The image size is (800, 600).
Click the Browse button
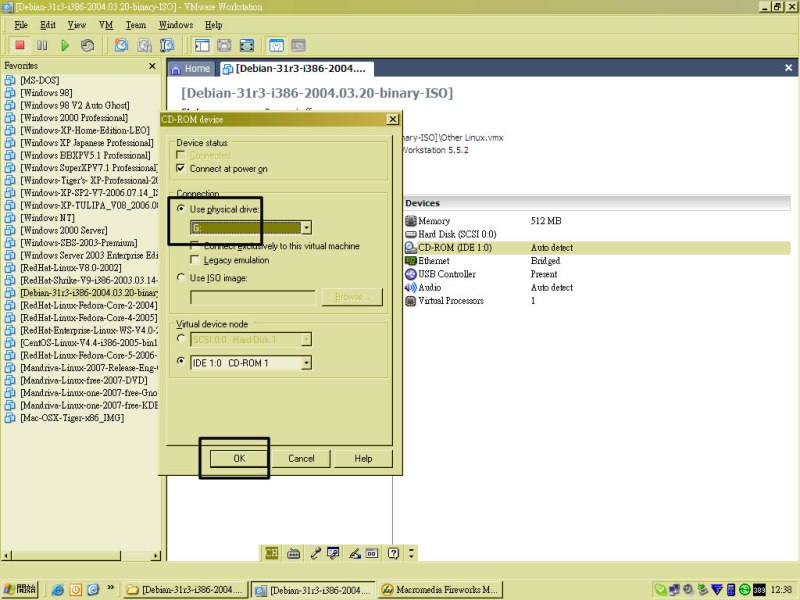pos(352,297)
